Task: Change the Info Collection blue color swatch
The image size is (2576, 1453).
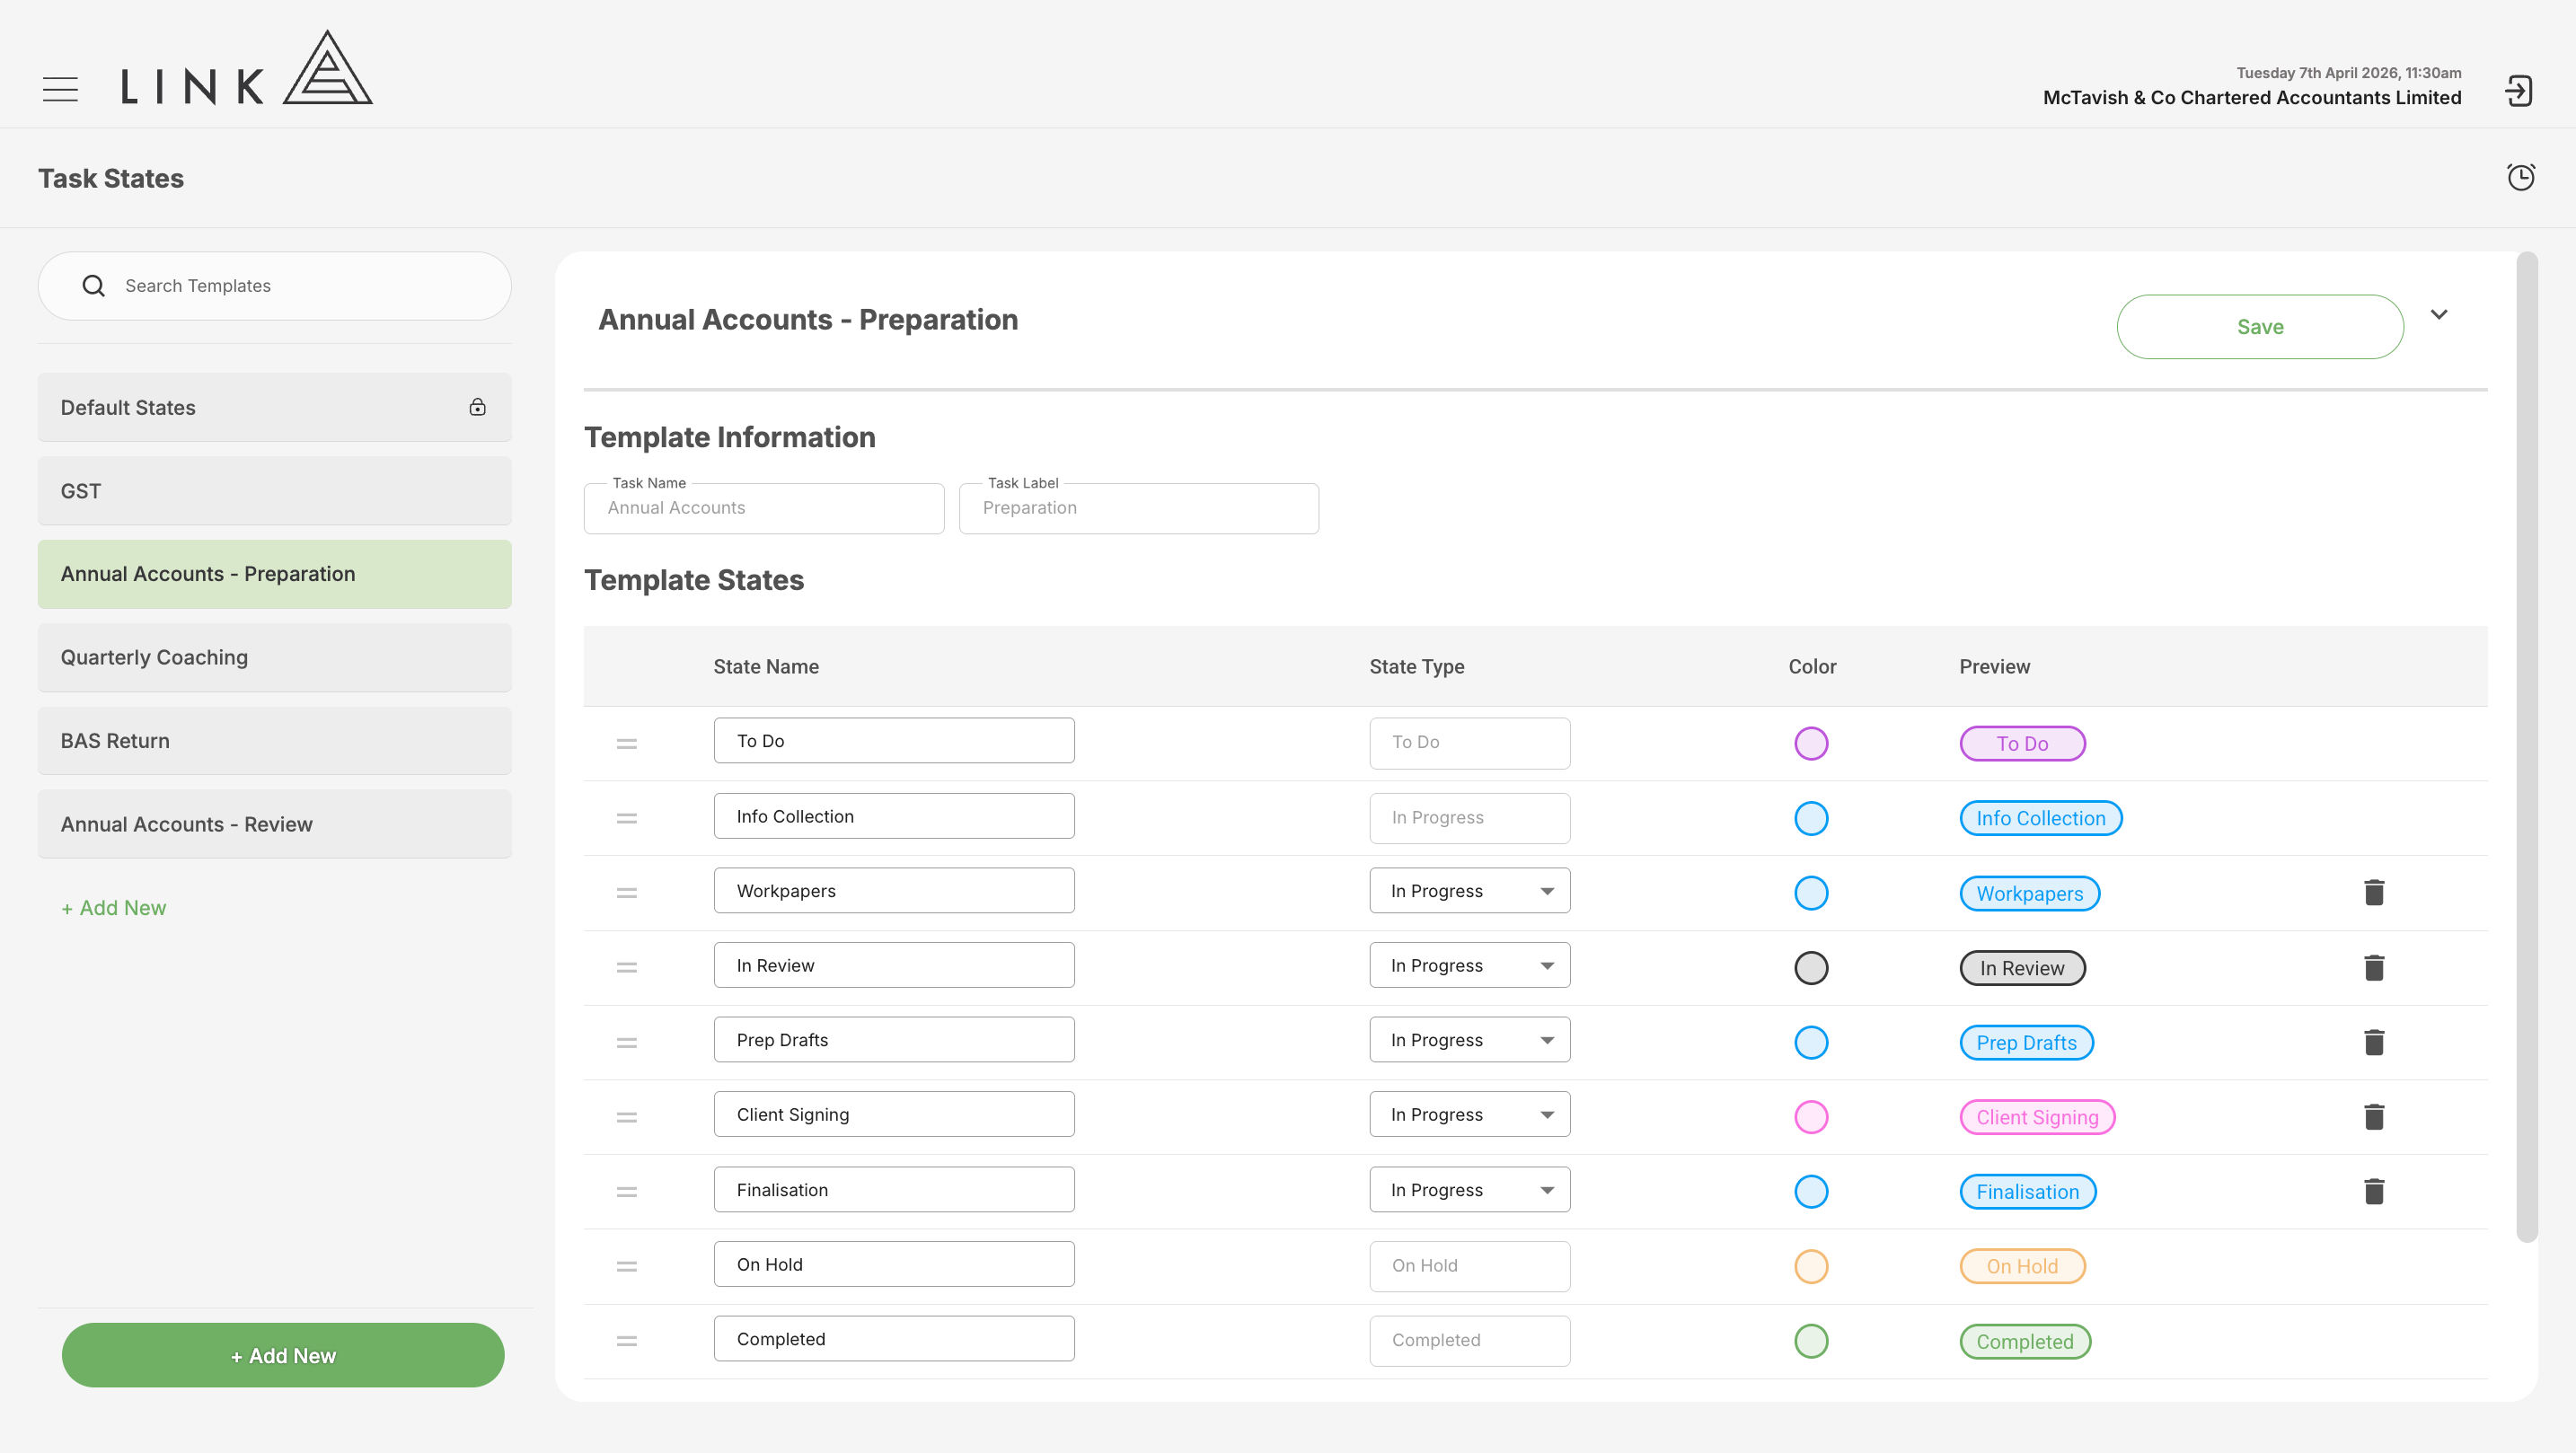Action: [1810, 818]
